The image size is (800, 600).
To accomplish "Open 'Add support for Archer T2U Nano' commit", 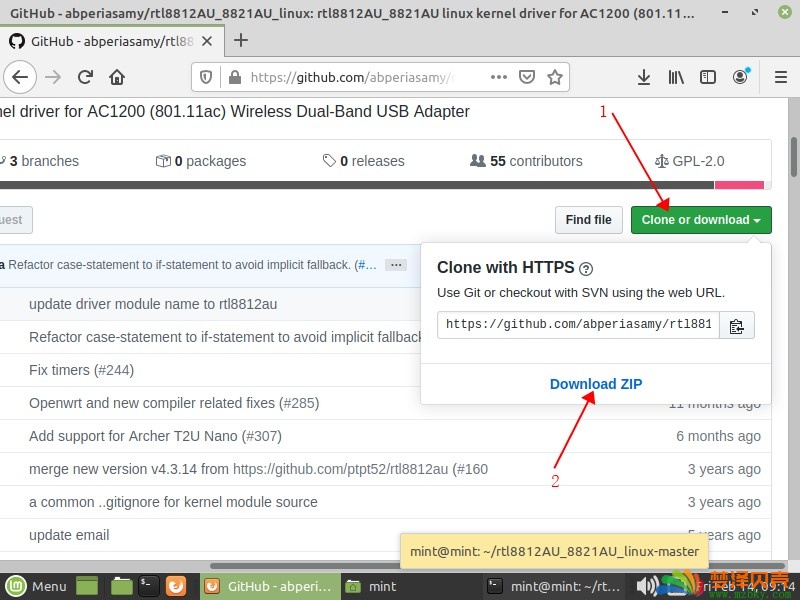I will click(155, 436).
